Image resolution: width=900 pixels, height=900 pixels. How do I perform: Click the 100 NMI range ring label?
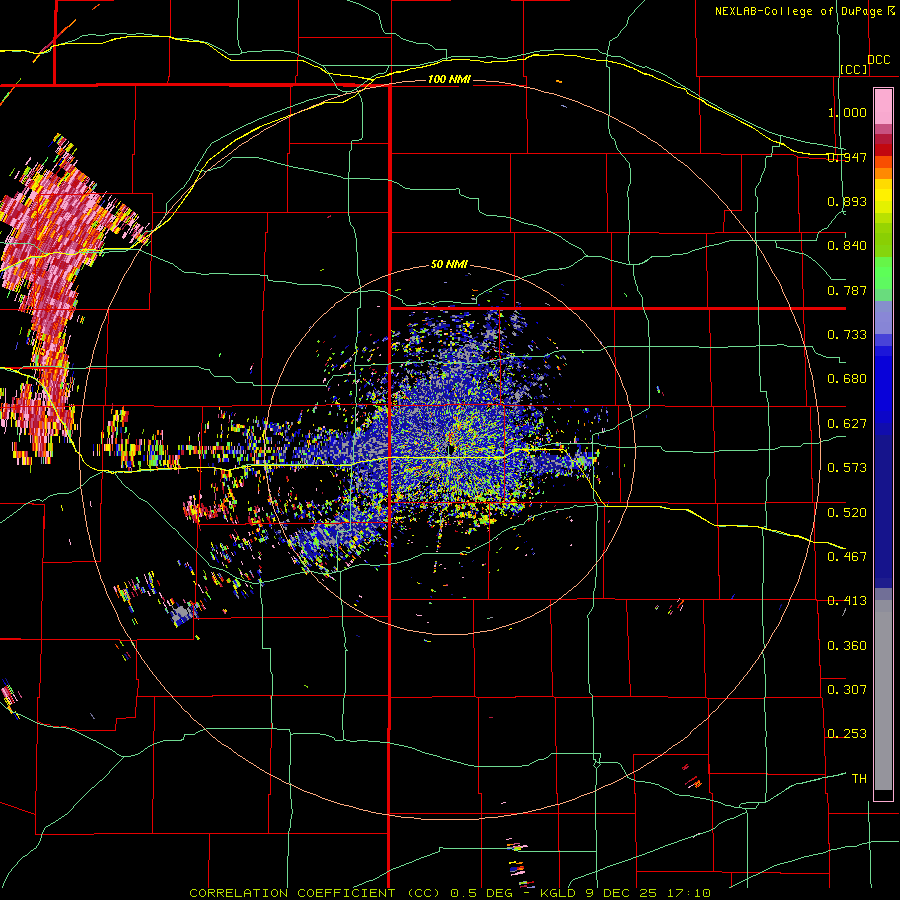pyautogui.click(x=449, y=79)
